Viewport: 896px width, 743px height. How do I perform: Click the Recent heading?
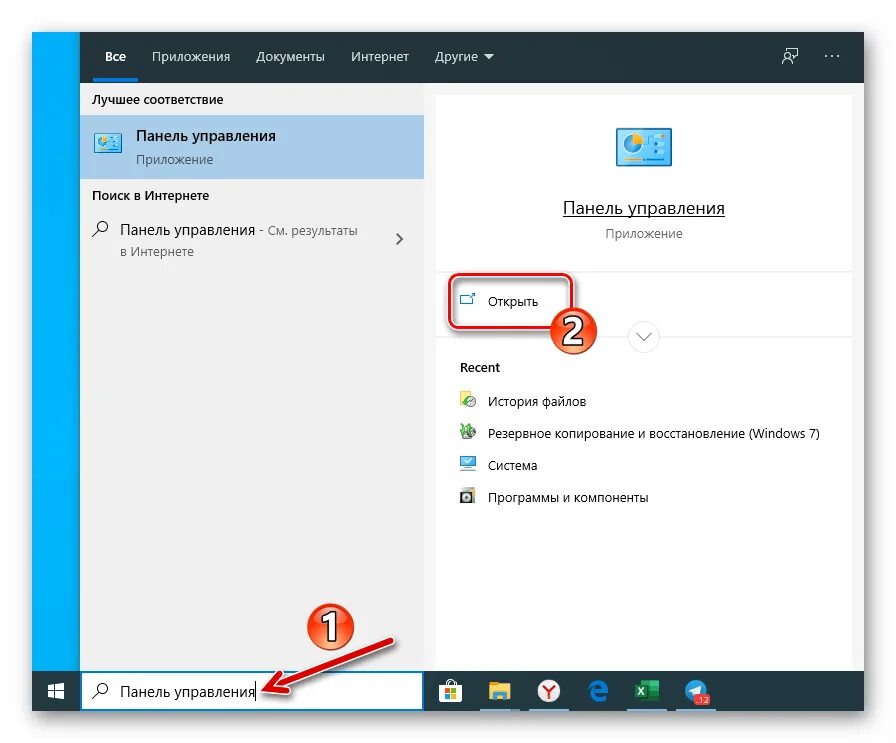pyautogui.click(x=479, y=367)
